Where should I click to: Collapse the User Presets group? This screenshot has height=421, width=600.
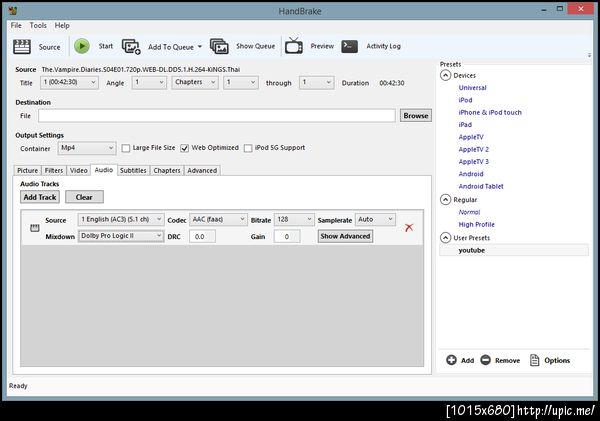coord(445,238)
